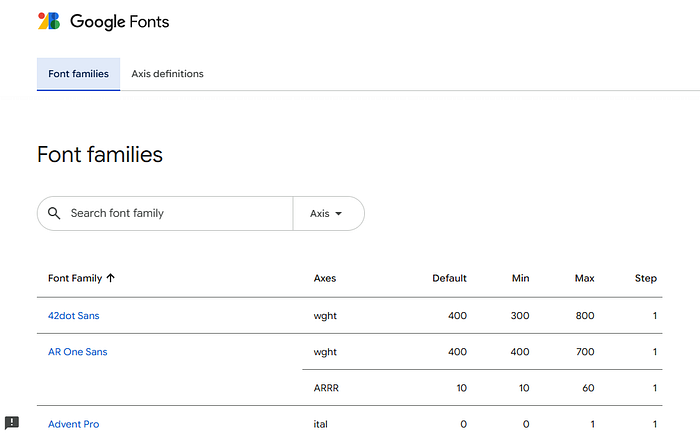Click the Max column header
700x440 pixels.
[x=584, y=278]
